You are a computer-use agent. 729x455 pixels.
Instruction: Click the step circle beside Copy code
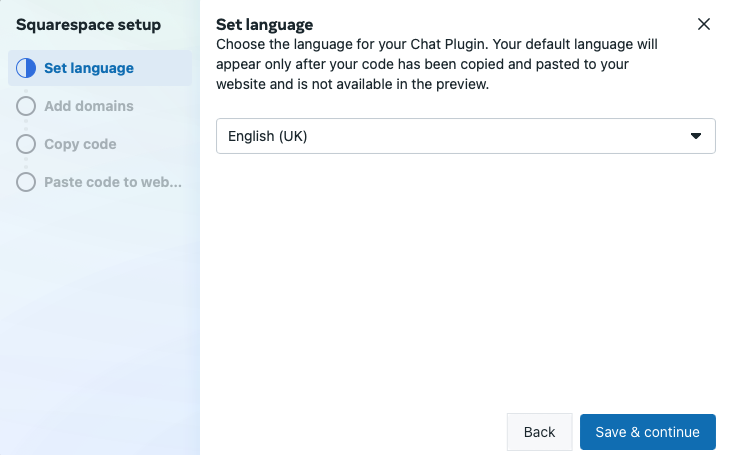tap(26, 144)
